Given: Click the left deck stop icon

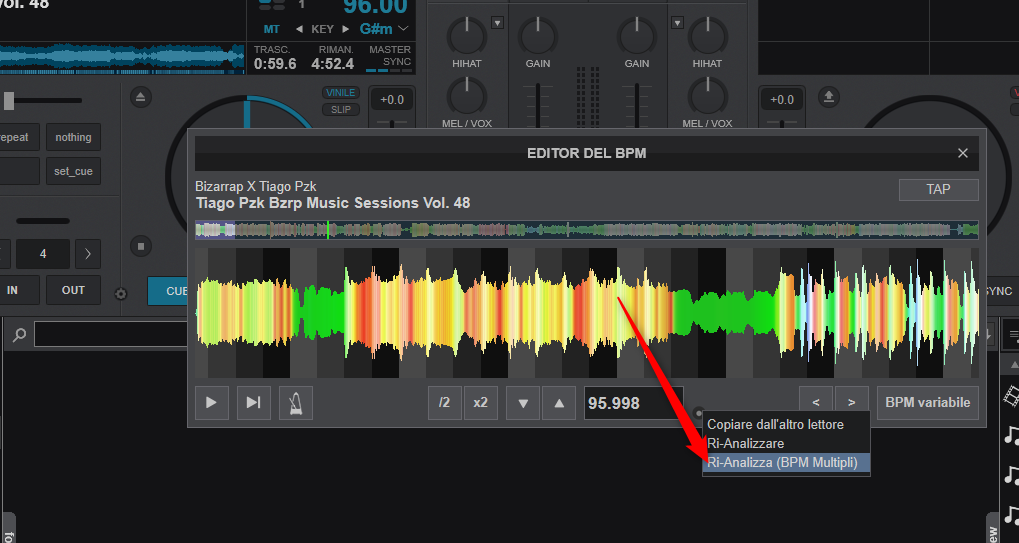Looking at the screenshot, I should (x=140, y=246).
